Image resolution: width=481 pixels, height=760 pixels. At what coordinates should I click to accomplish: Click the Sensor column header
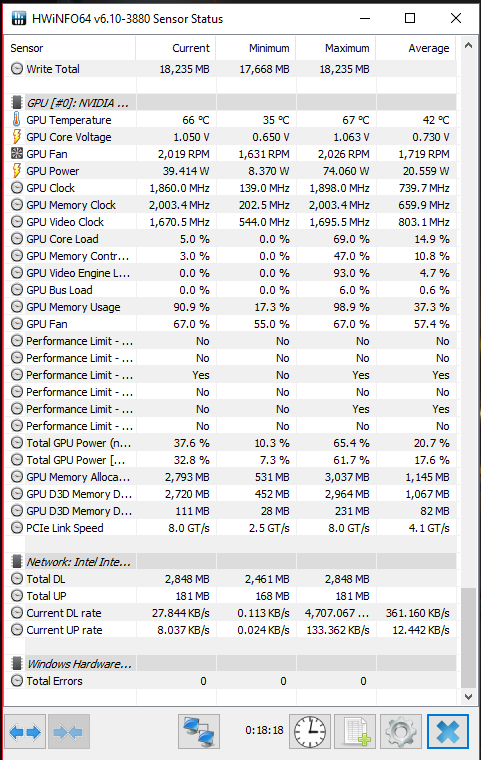click(72, 48)
